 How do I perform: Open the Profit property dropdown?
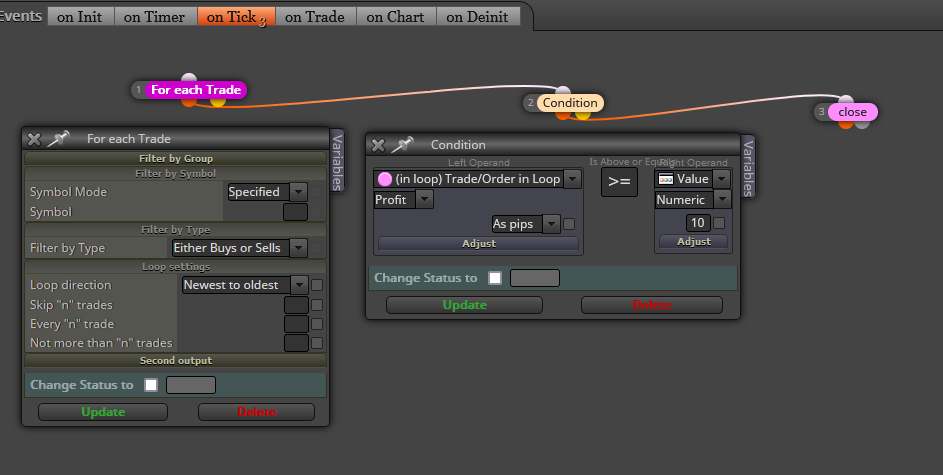click(x=403, y=200)
